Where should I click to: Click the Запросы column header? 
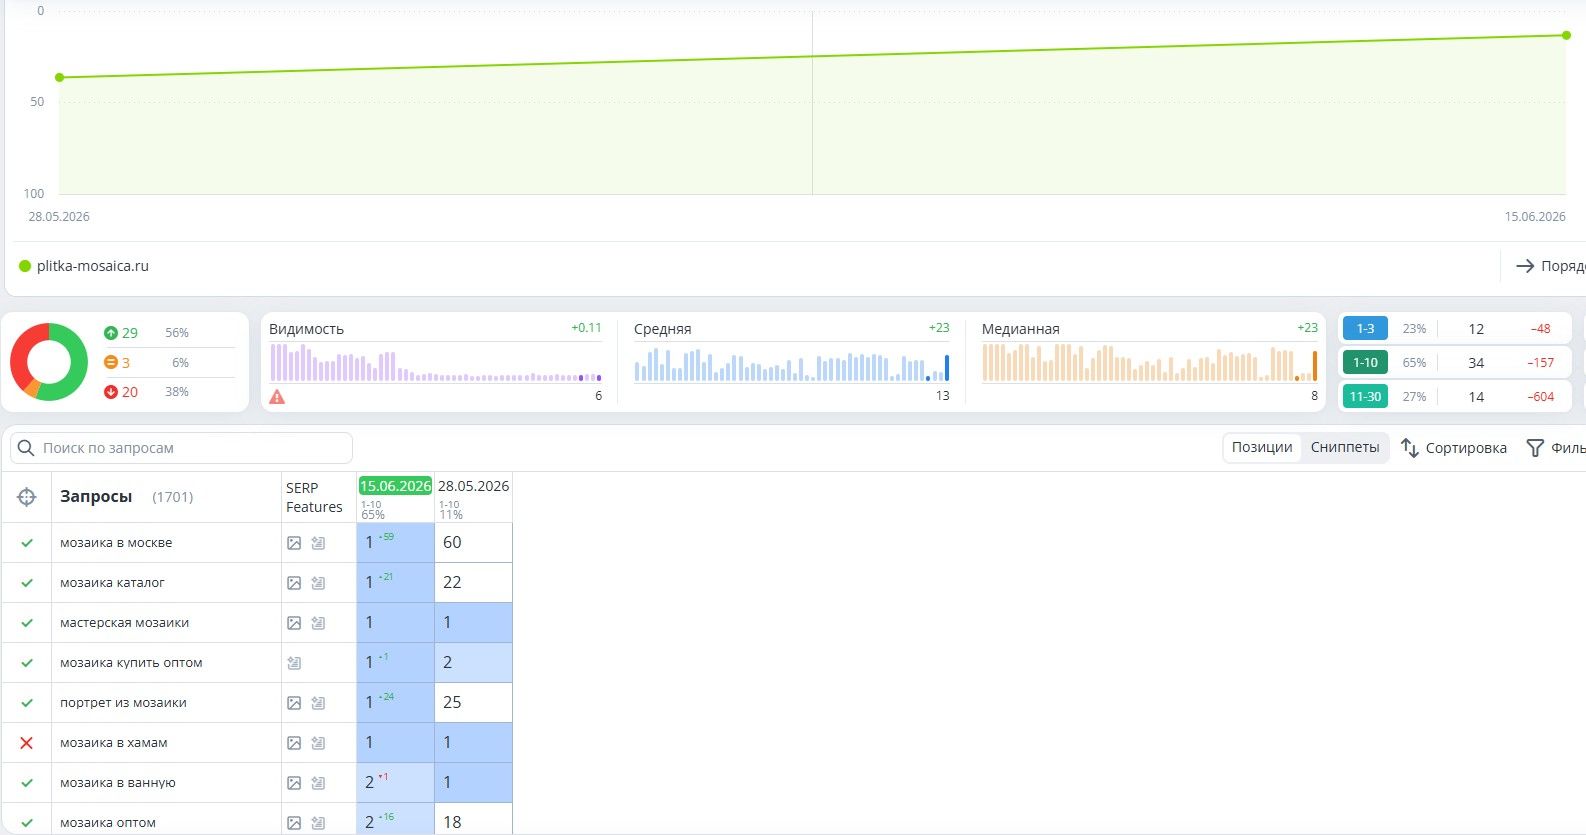click(96, 497)
